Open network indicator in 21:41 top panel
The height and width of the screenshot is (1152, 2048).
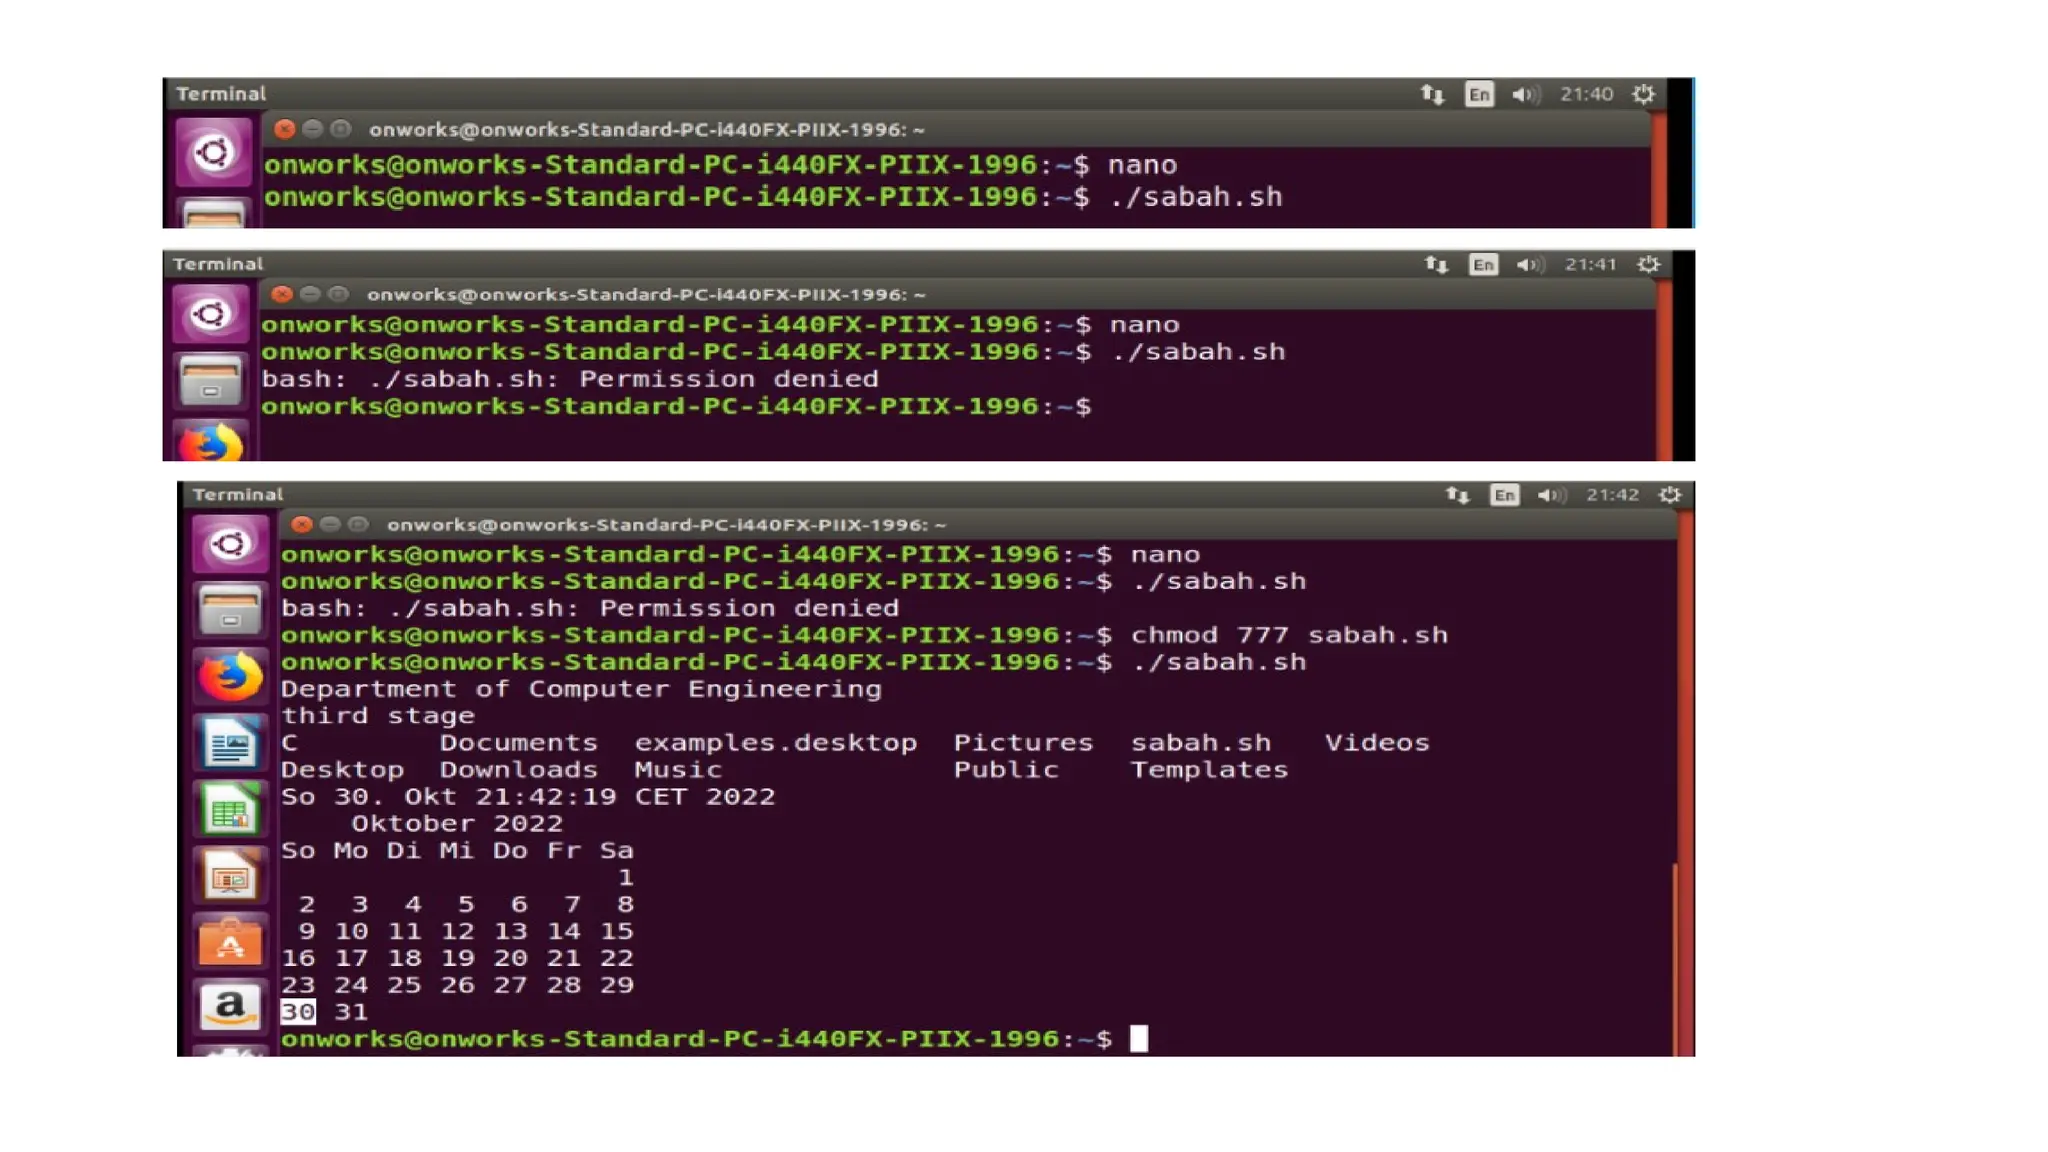tap(1436, 264)
